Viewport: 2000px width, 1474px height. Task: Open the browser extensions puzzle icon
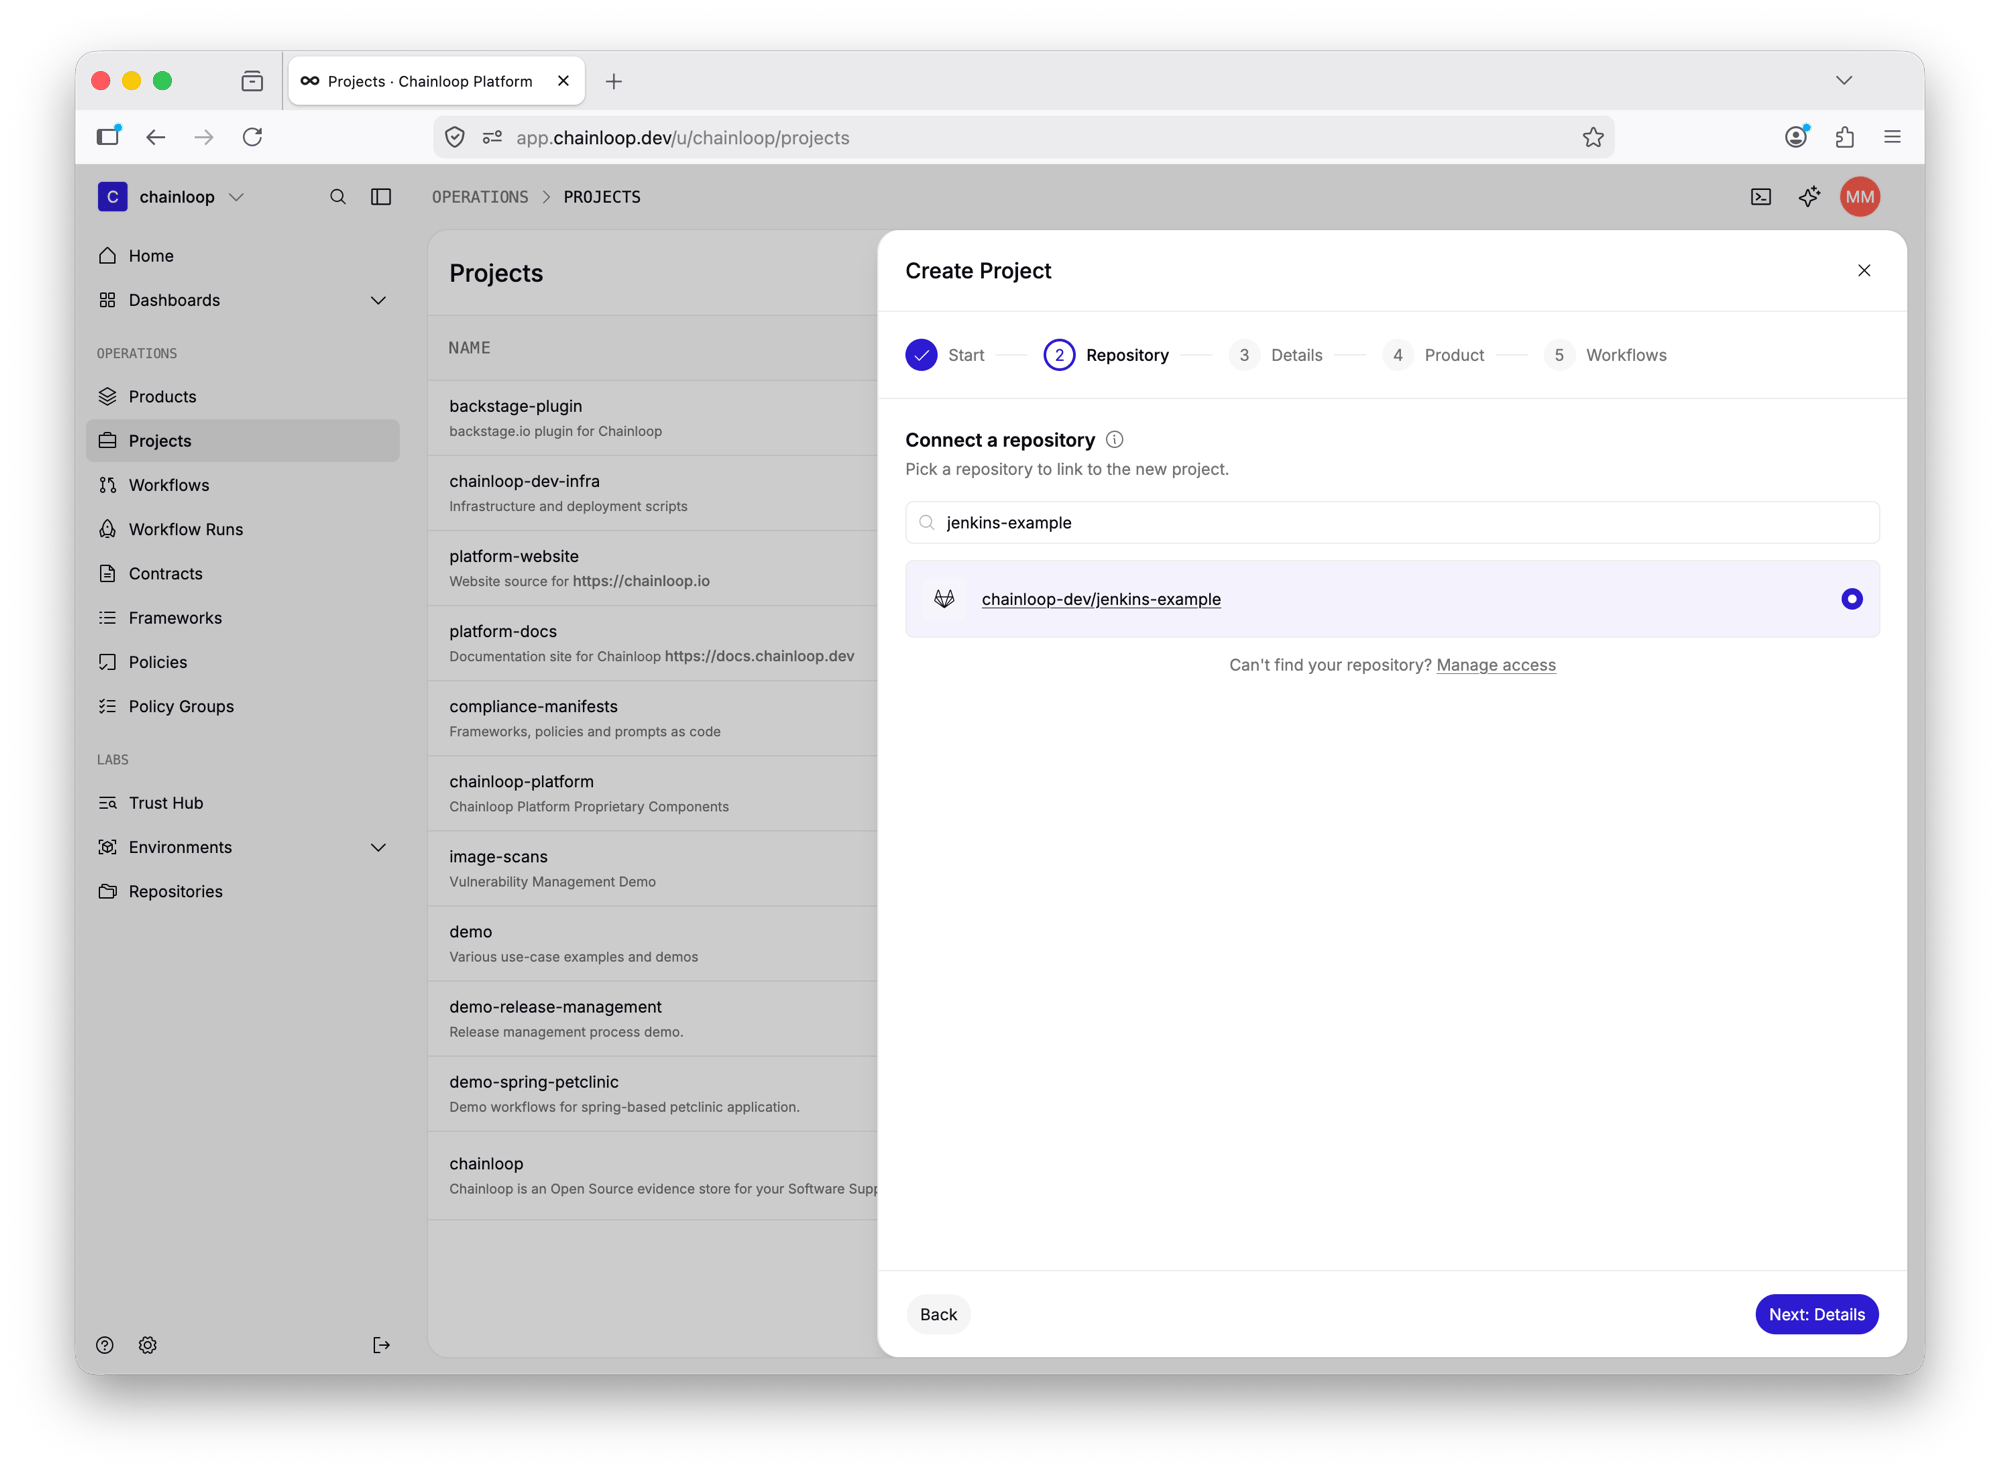pyautogui.click(x=1844, y=137)
